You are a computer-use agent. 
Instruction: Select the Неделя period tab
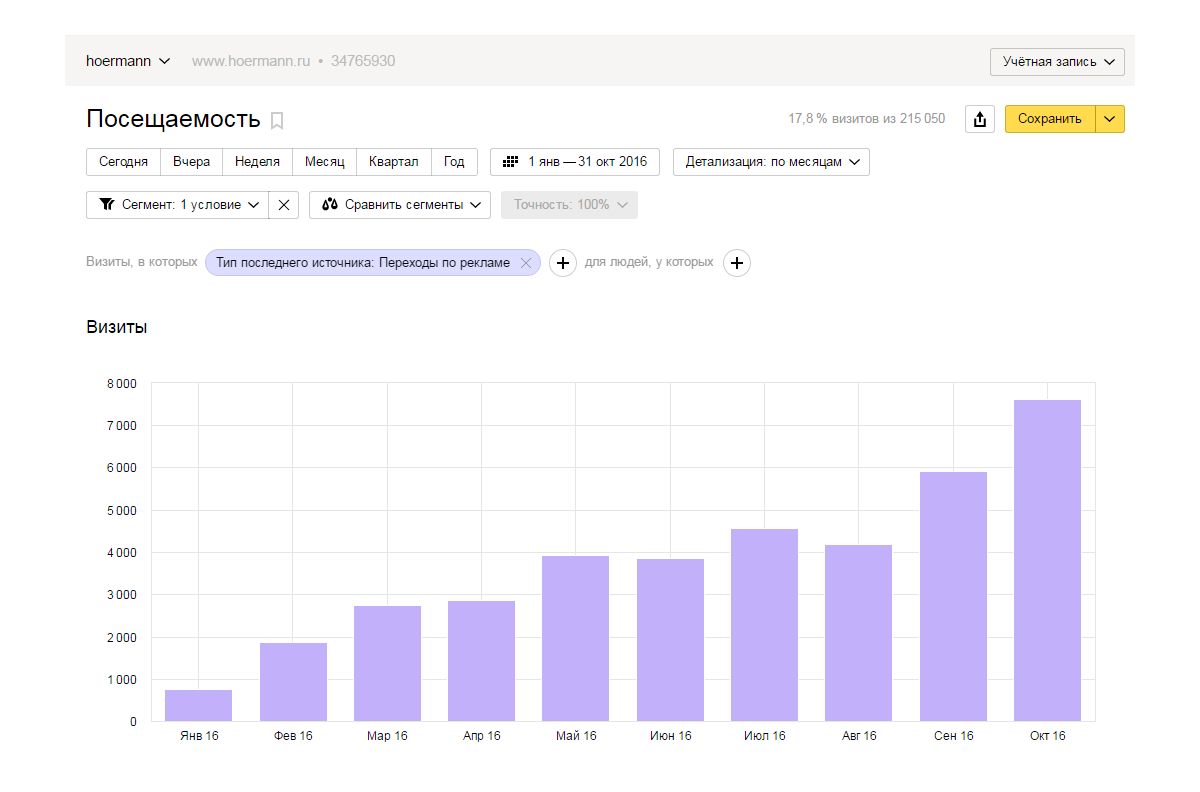257,162
